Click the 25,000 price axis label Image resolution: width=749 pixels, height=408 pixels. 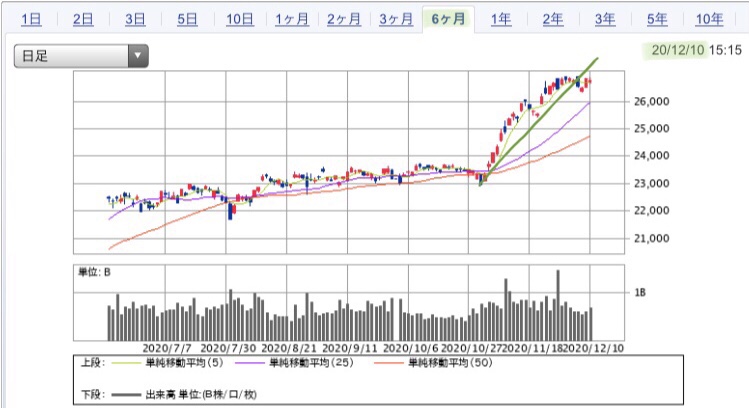click(652, 129)
